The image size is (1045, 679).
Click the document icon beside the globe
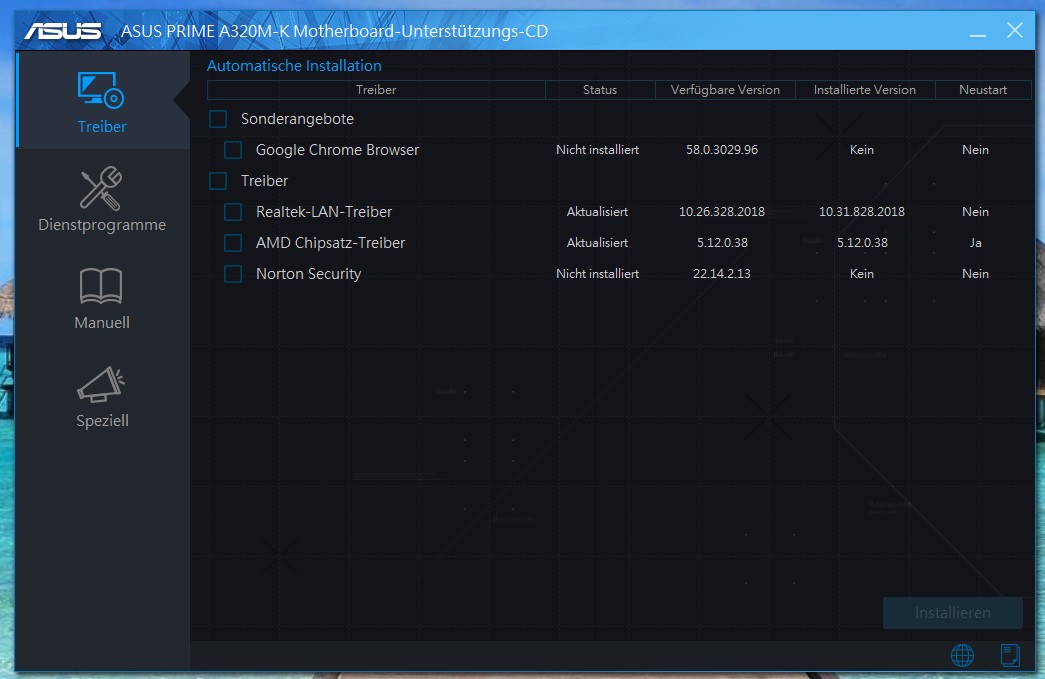click(x=1010, y=655)
